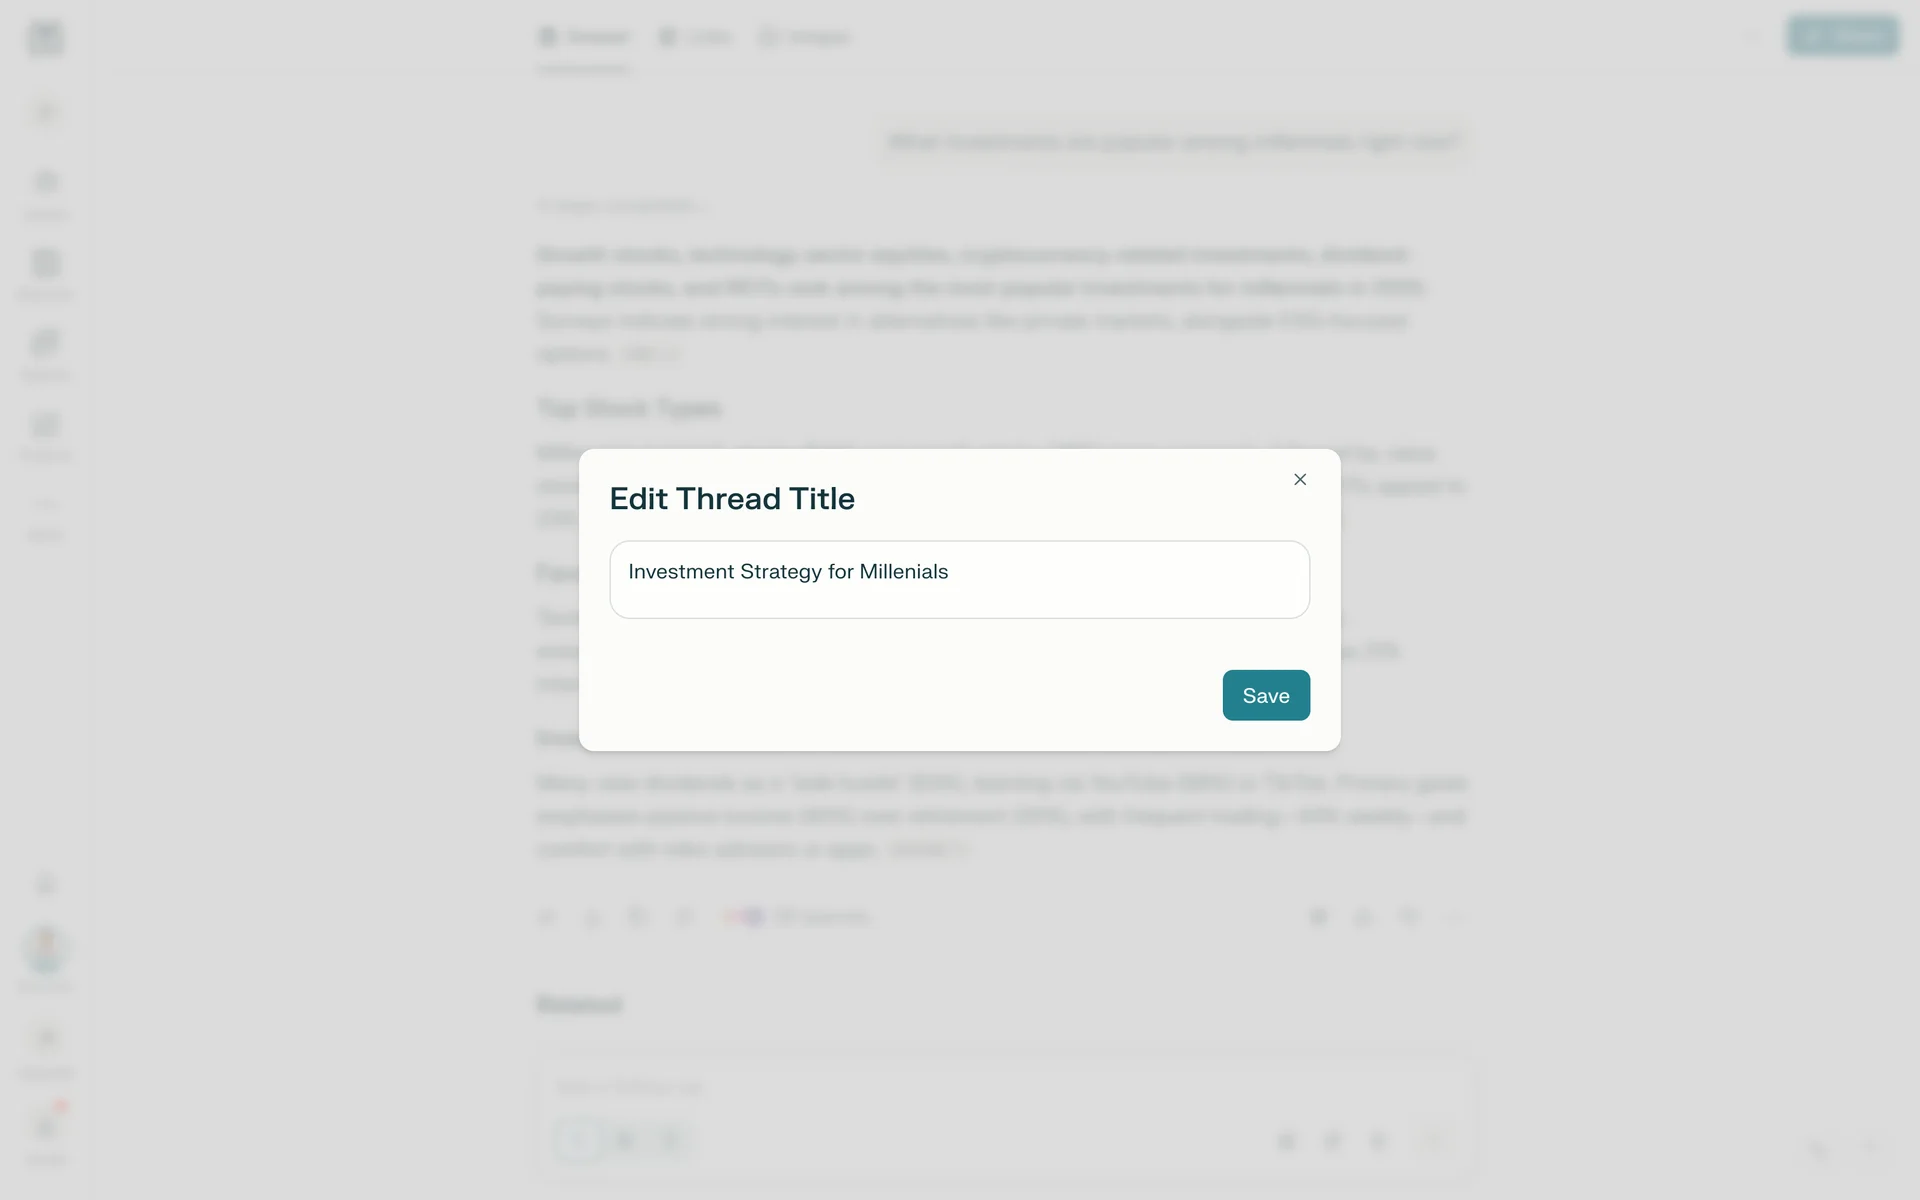Click Save to rename the thread

coord(1265,695)
